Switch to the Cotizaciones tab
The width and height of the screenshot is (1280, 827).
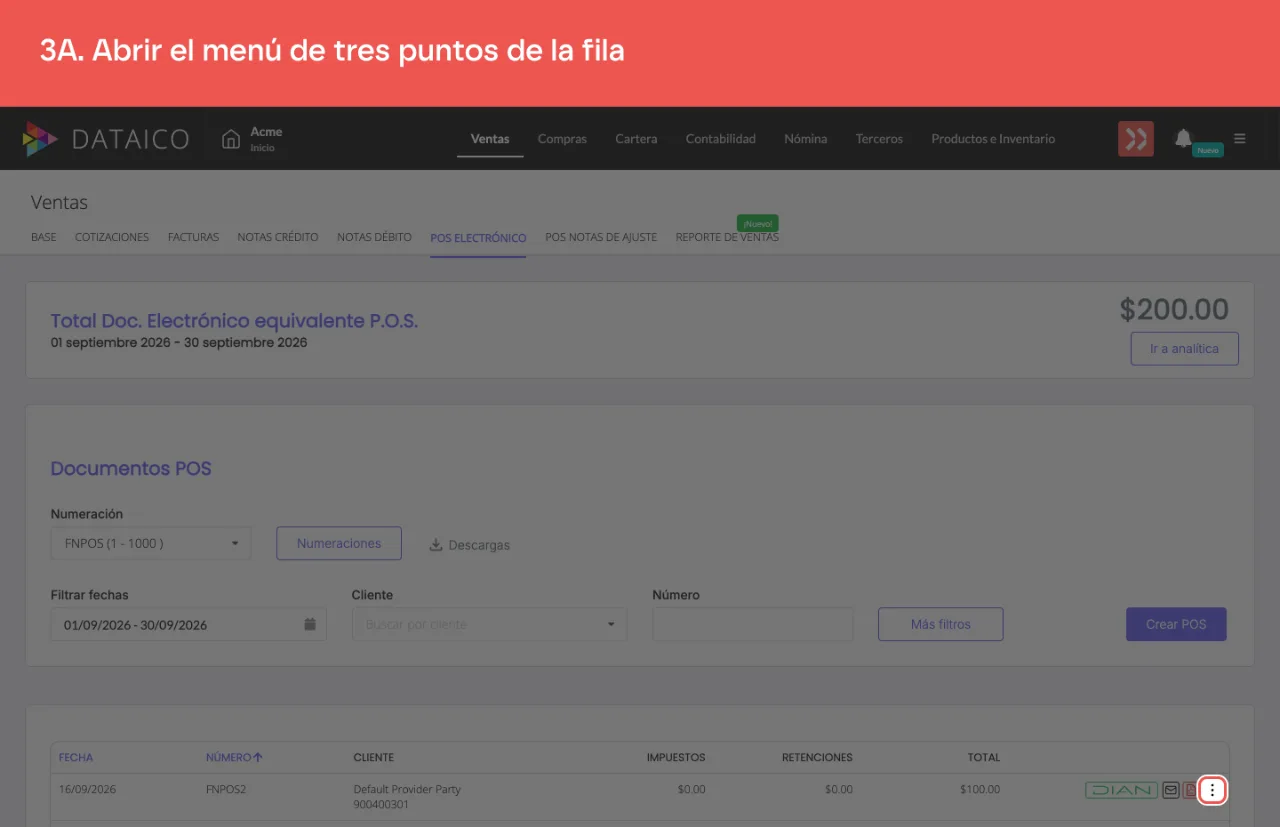(112, 238)
